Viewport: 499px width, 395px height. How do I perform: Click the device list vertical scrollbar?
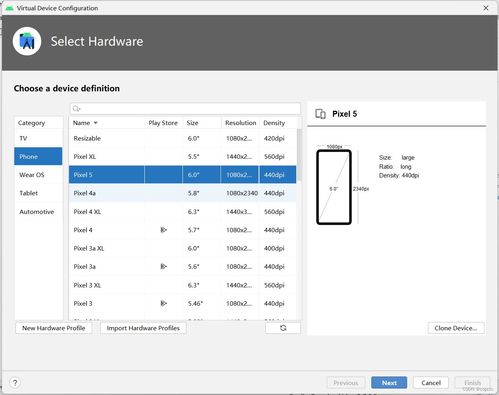(x=299, y=155)
